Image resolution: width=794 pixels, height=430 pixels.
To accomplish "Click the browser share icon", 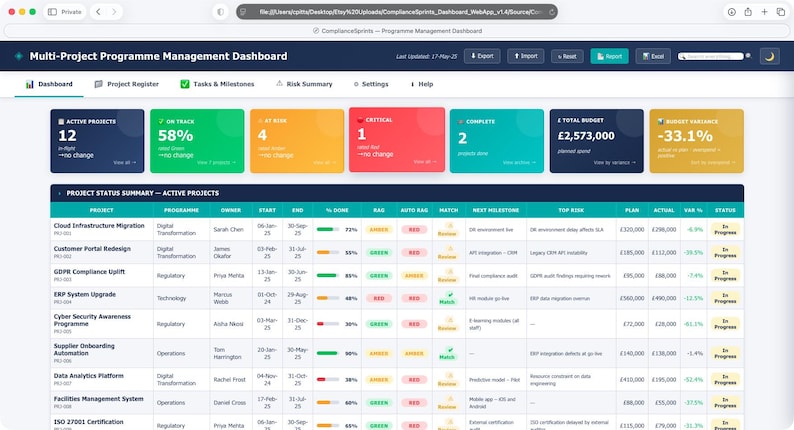I will pyautogui.click(x=748, y=12).
